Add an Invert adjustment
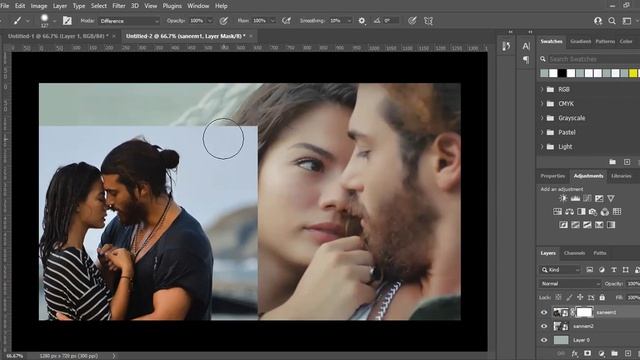 click(563, 225)
